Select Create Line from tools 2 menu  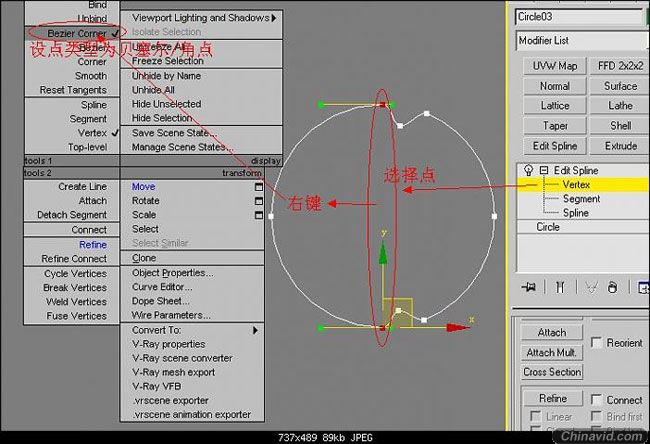(82, 187)
